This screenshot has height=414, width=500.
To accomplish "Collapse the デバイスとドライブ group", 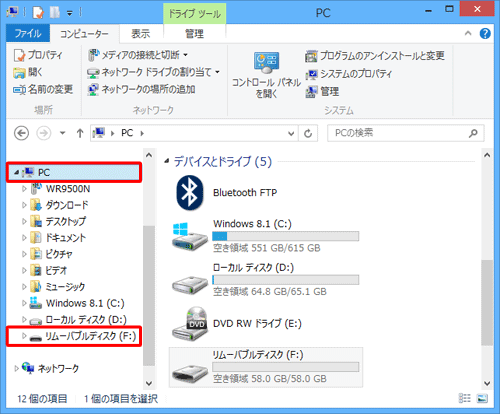I will (x=166, y=162).
